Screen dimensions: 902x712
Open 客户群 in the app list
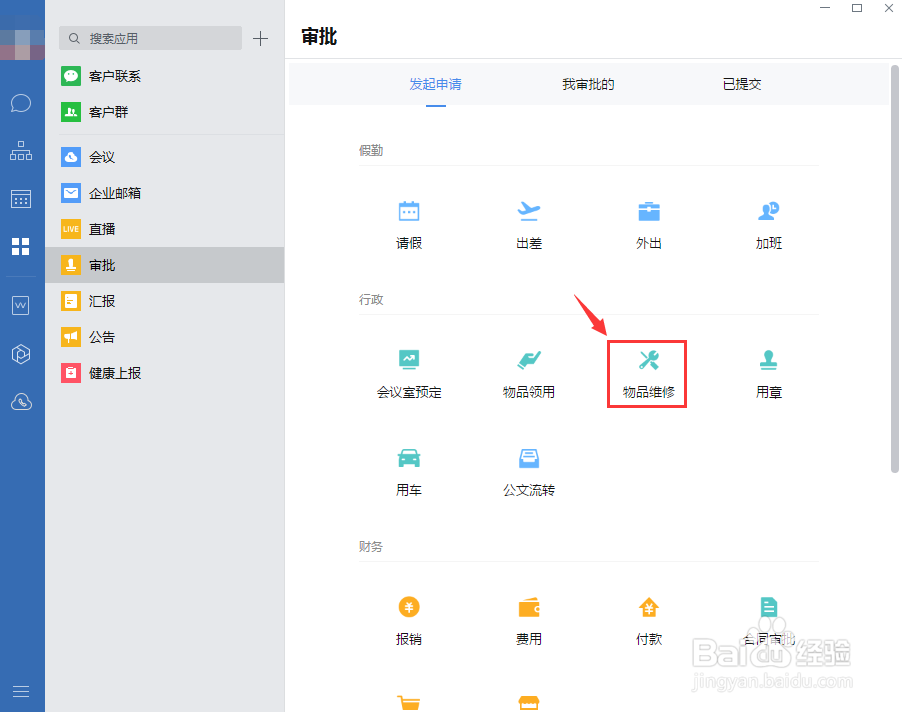pos(165,112)
